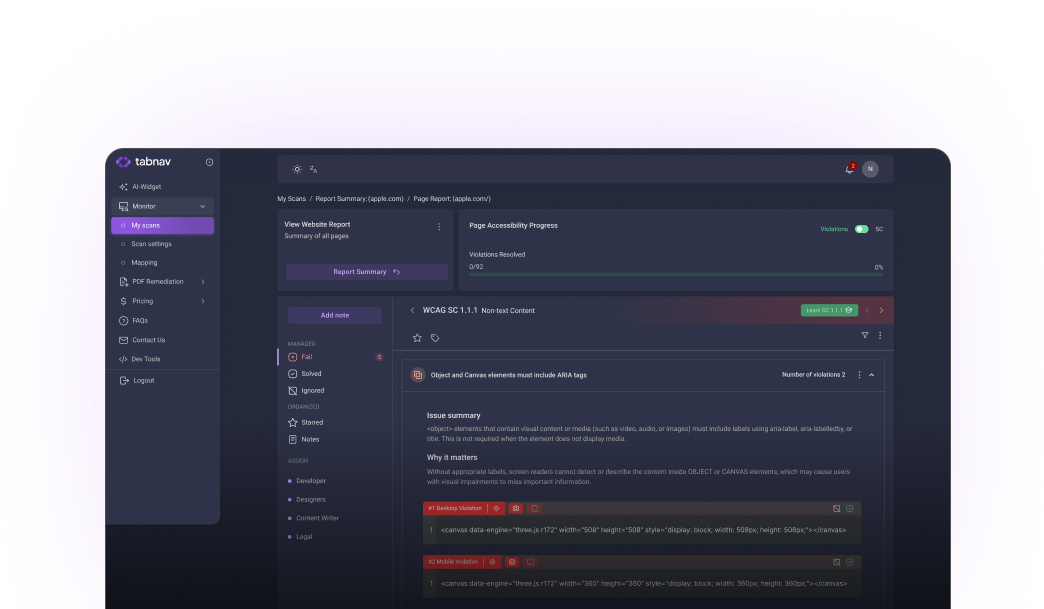The image size is (1044, 609).
Task: Star the WCAG SC 1.1.1 criterion
Action: [x=416, y=337]
